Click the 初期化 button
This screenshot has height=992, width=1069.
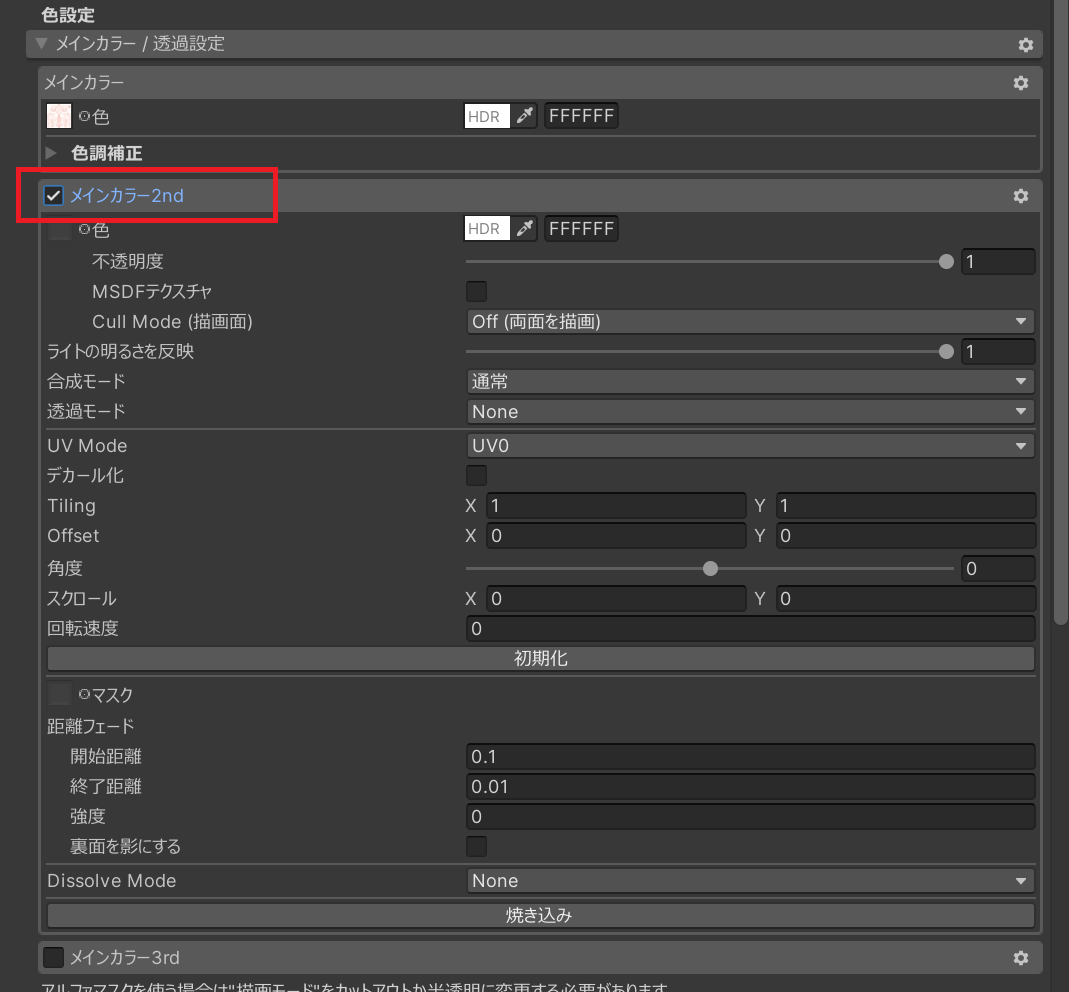click(x=540, y=659)
